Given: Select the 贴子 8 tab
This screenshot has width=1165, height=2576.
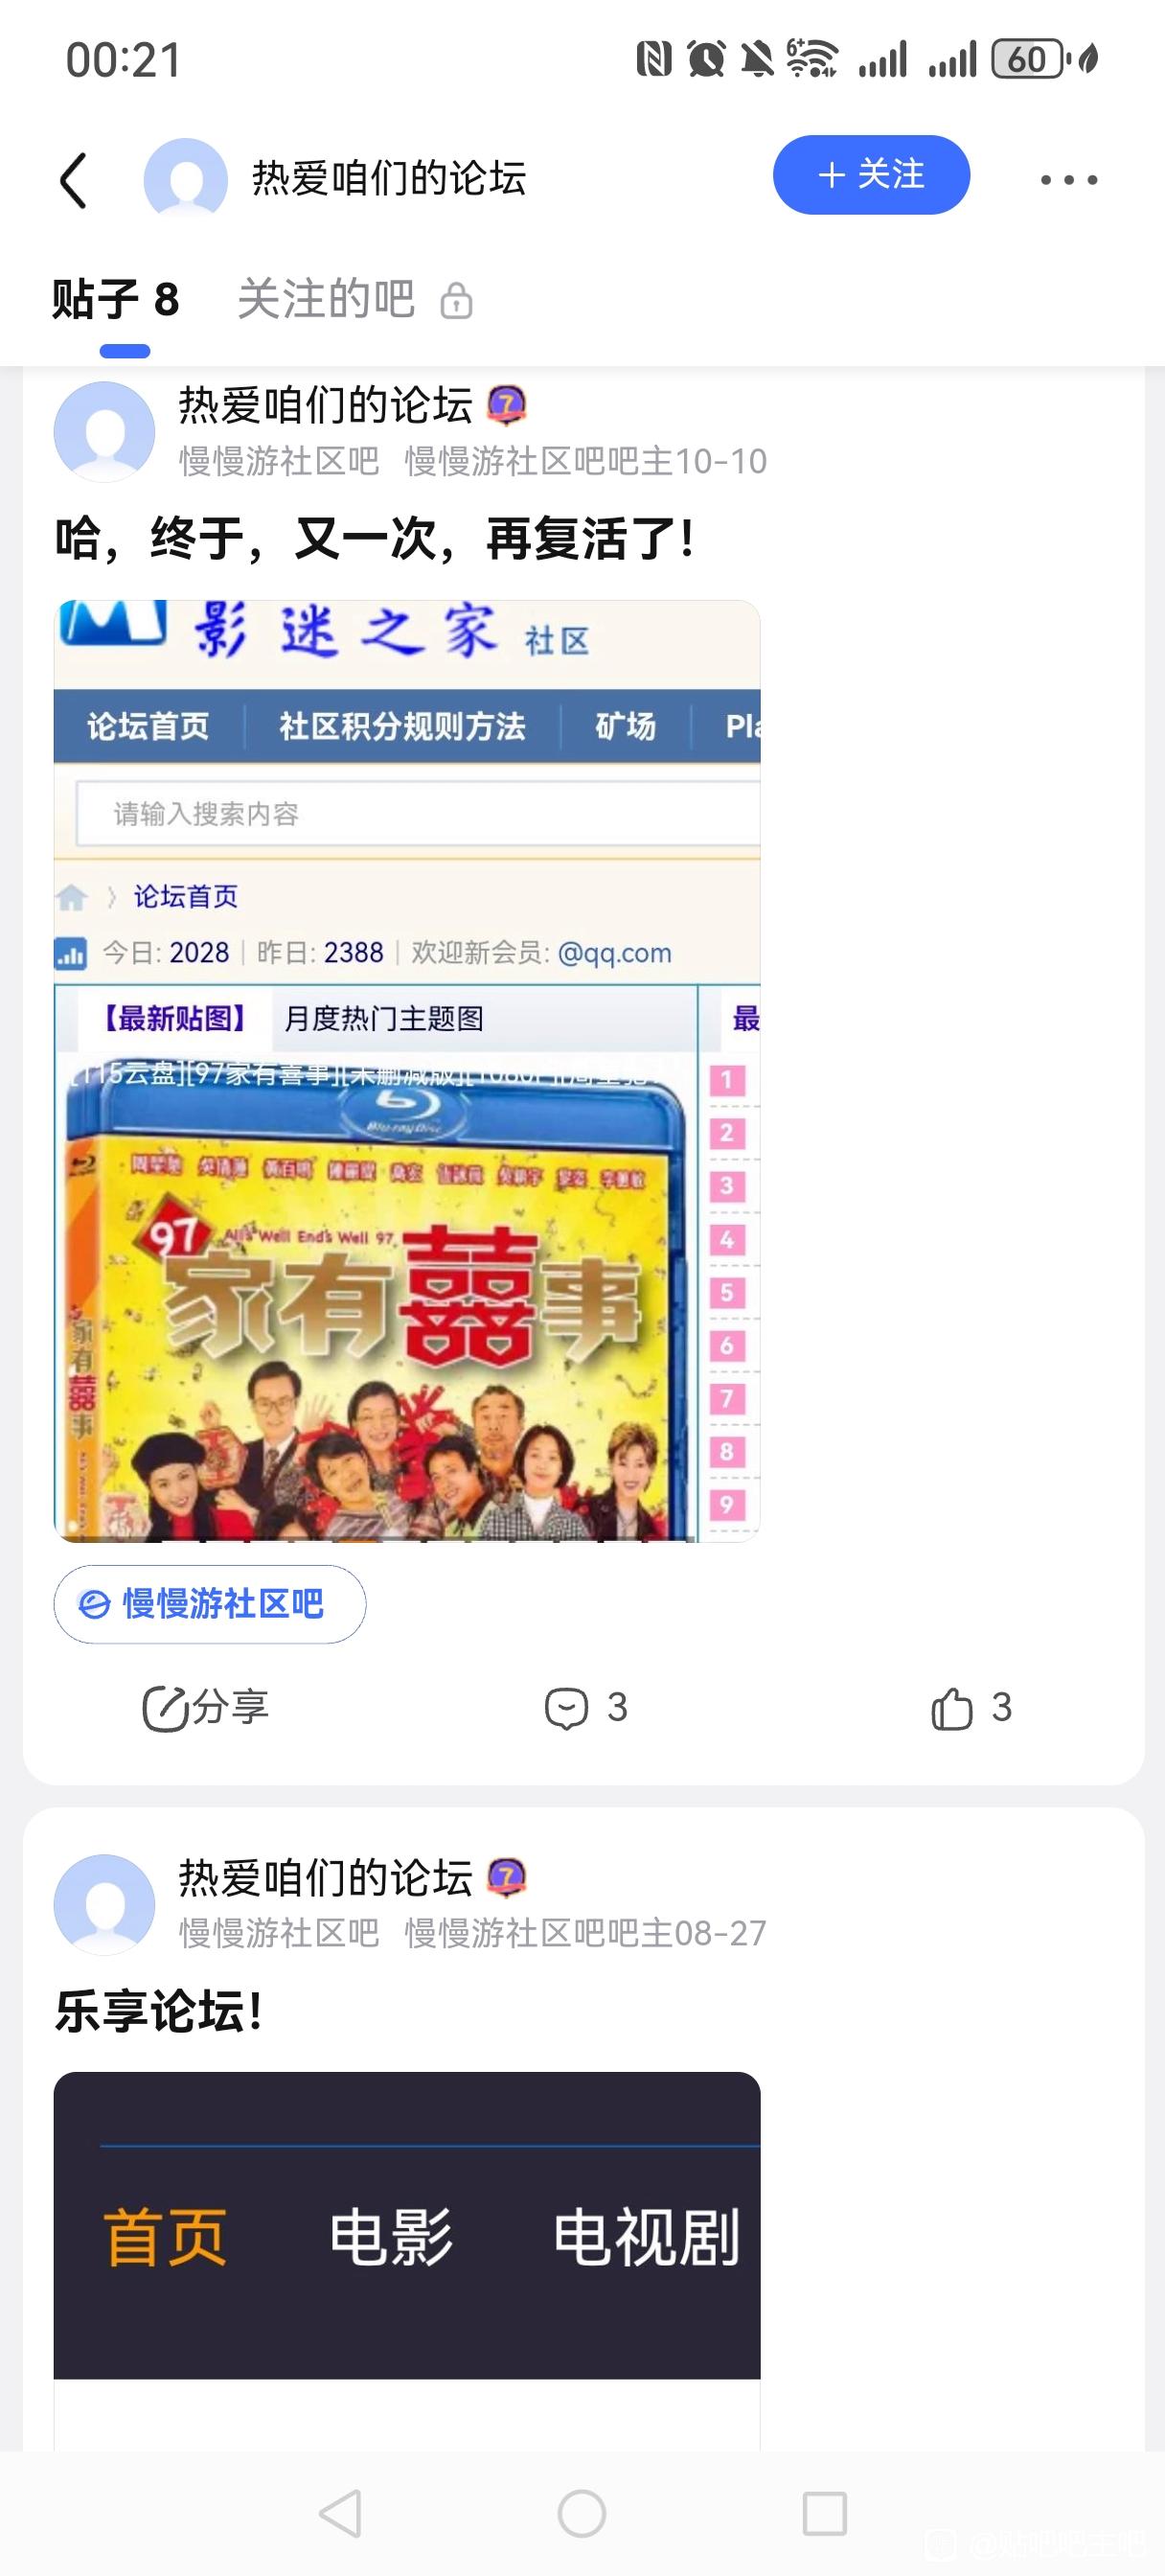Looking at the screenshot, I should [116, 299].
